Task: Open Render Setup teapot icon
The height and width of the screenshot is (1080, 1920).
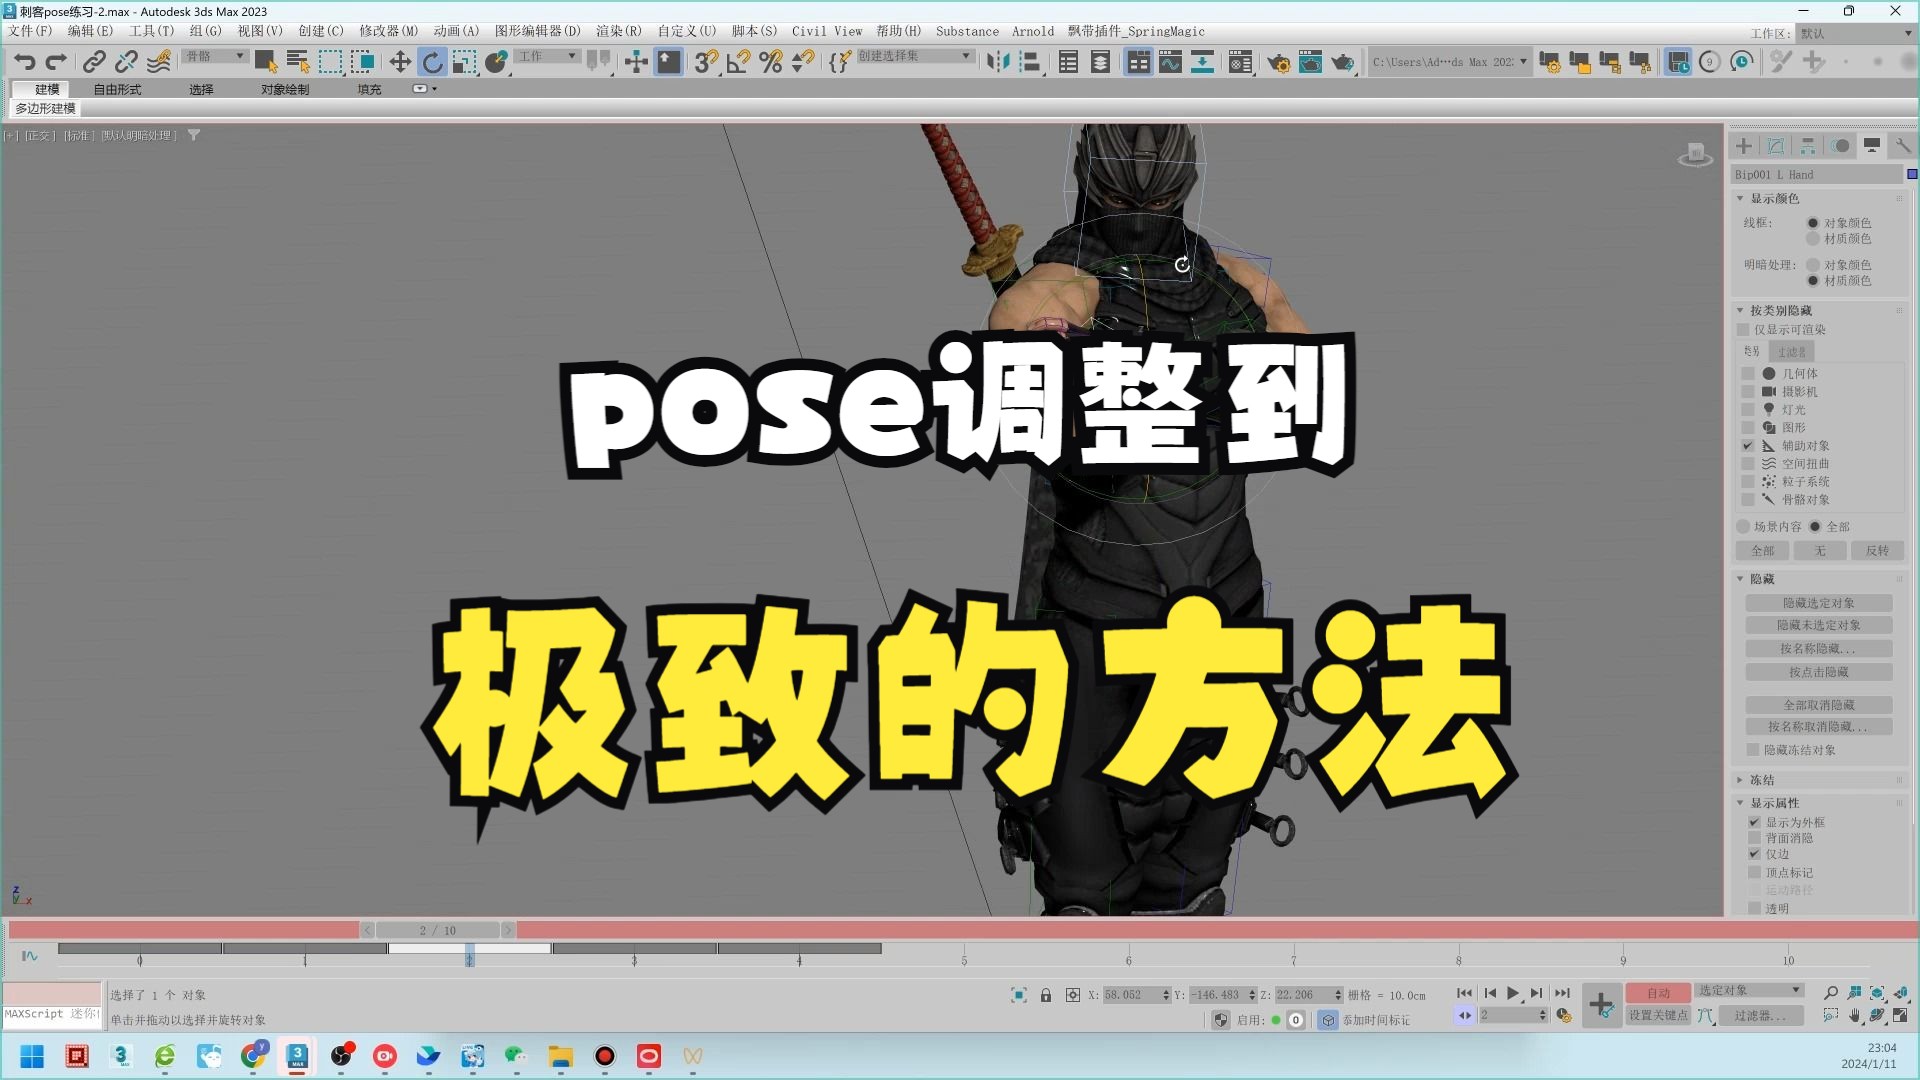Action: point(1278,62)
